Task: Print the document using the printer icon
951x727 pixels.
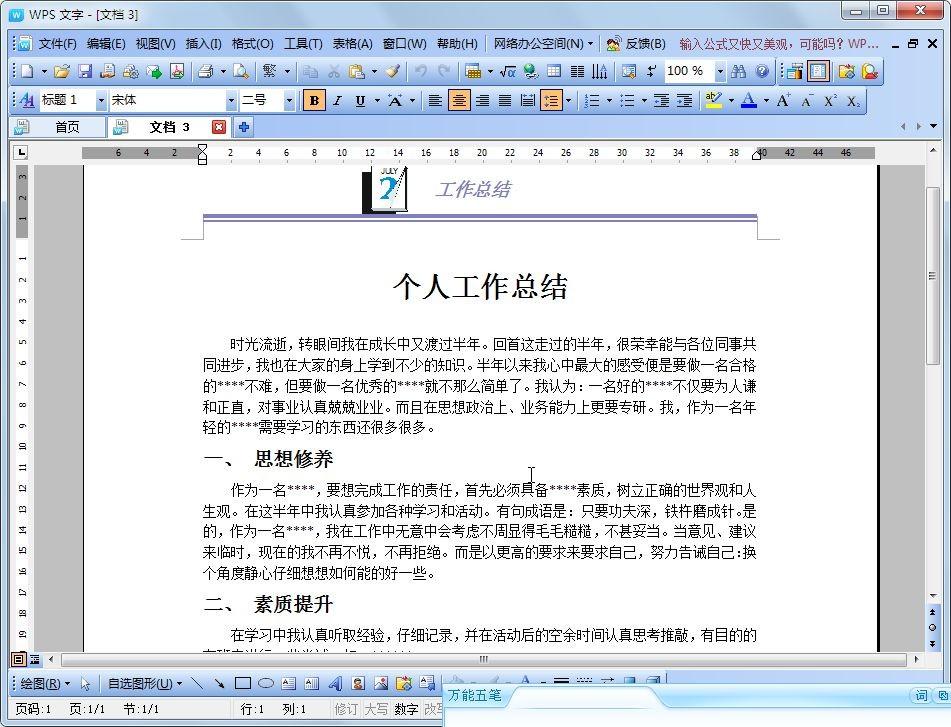Action: pyautogui.click(x=206, y=72)
